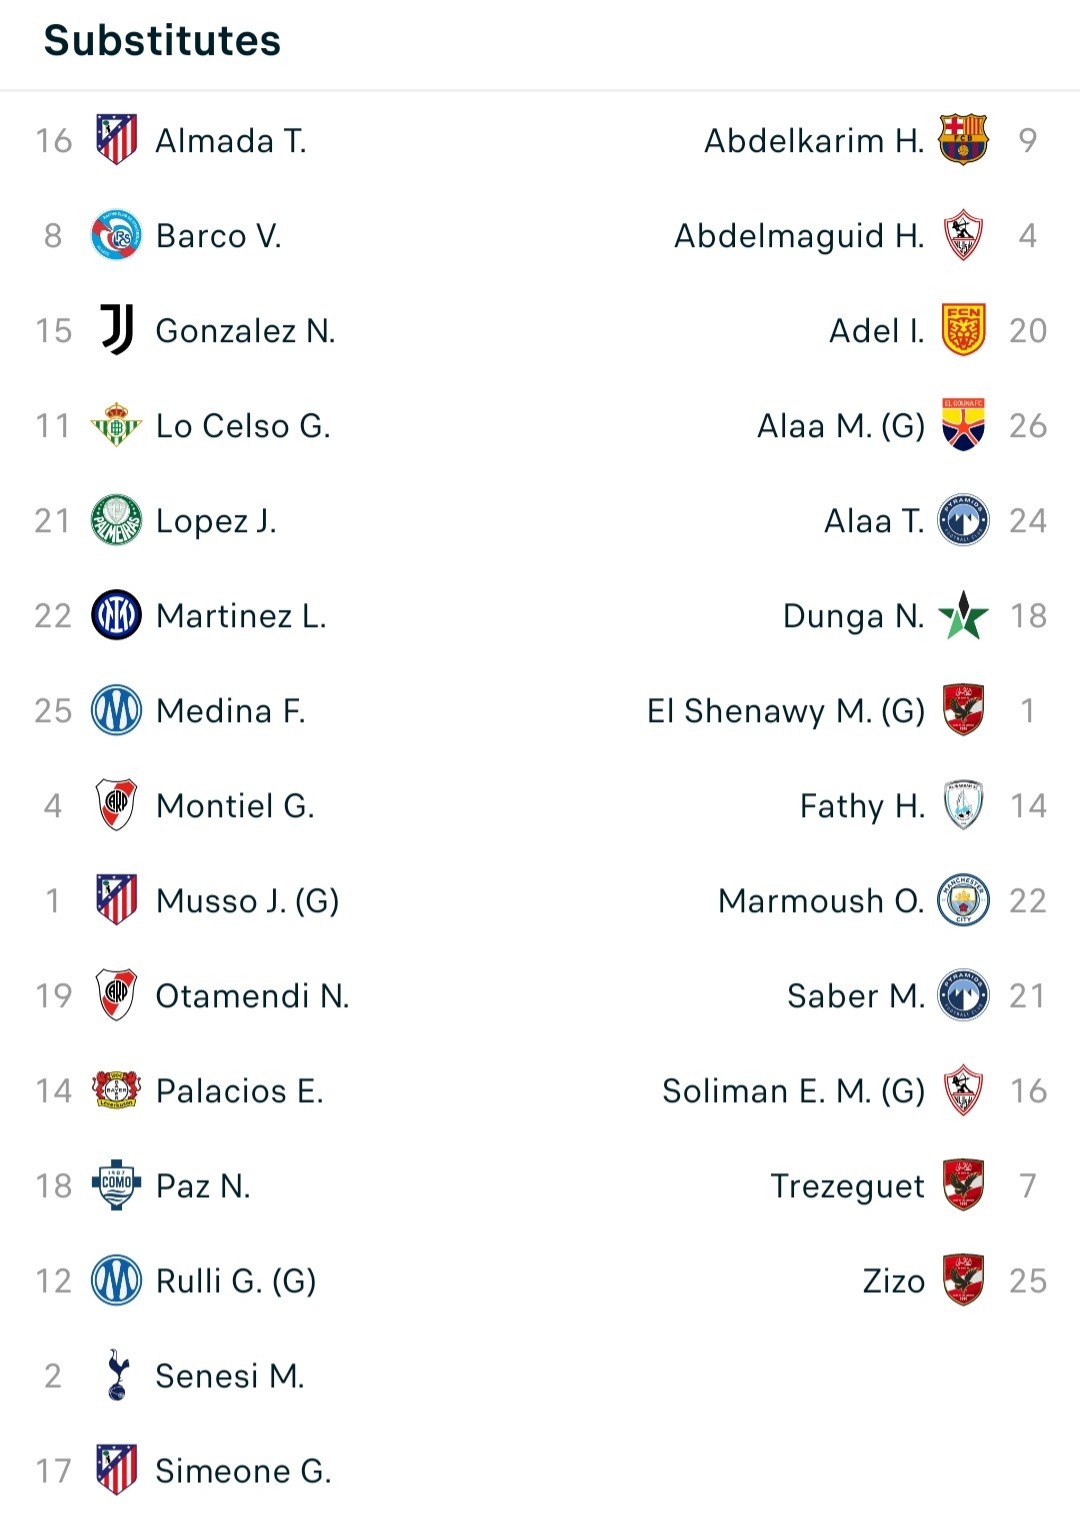Open Abdelmaguid H. player entry

[x=800, y=236]
